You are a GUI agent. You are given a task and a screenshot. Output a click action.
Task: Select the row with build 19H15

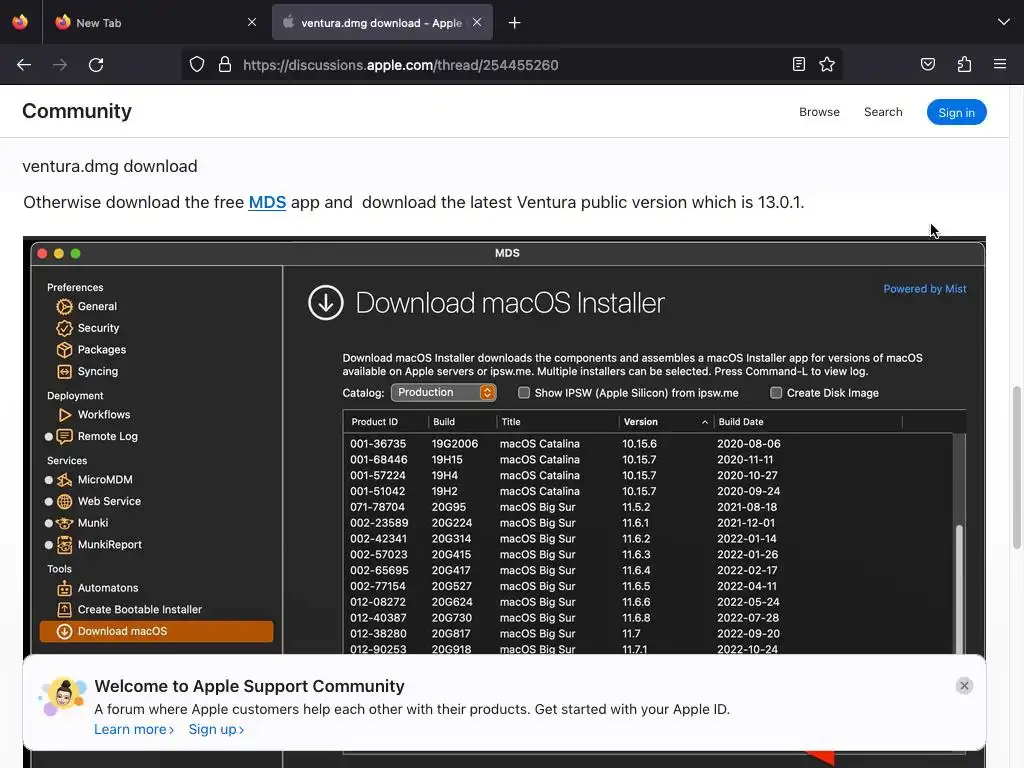[650, 460]
